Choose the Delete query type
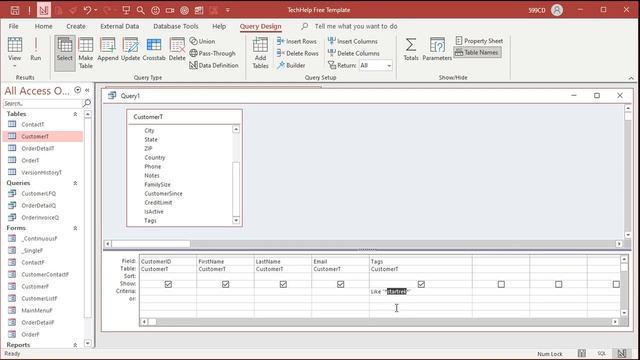640x360 pixels. (x=177, y=50)
